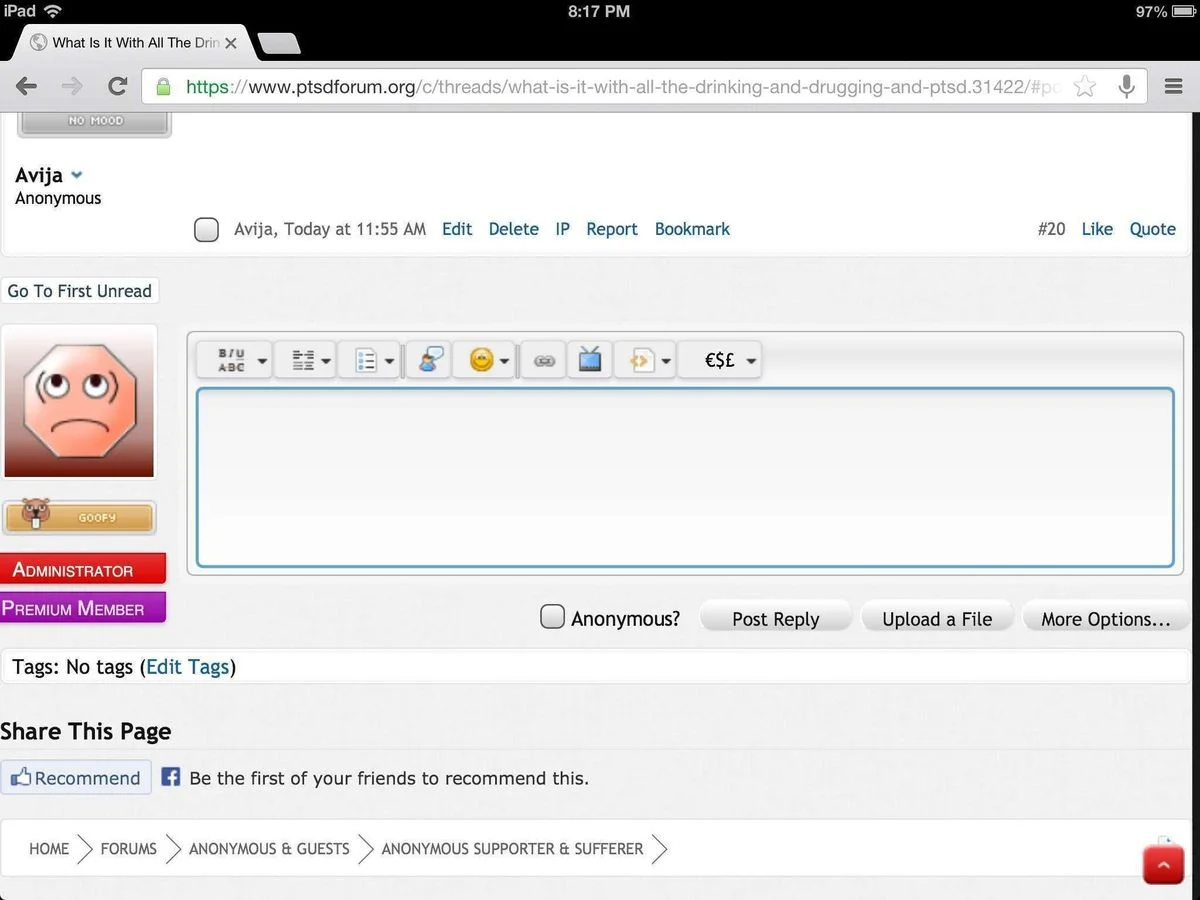Like Avija's post

pos(1097,229)
